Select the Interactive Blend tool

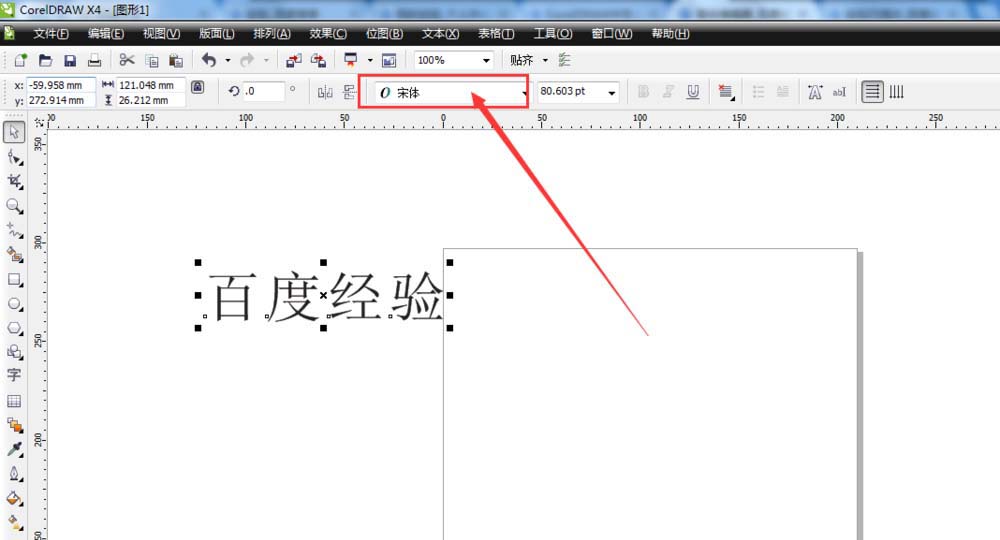[15, 425]
